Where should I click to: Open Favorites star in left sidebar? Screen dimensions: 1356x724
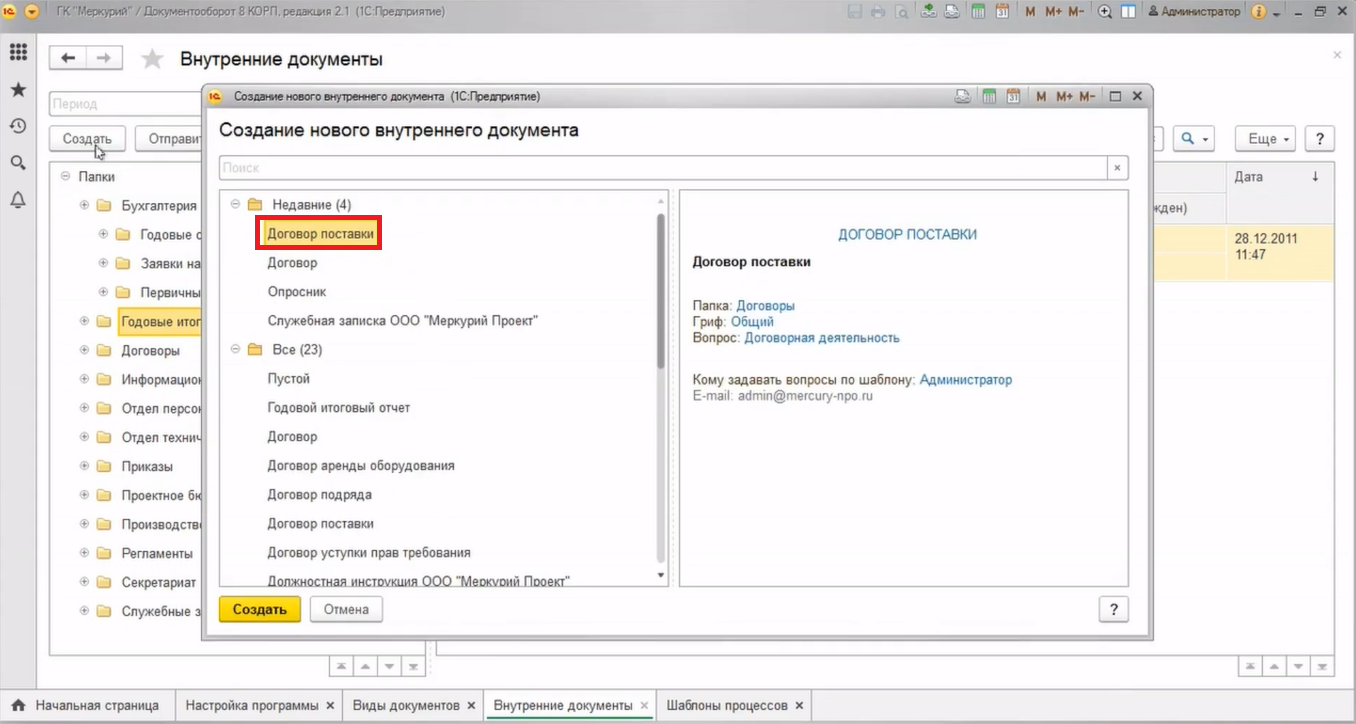click(18, 89)
